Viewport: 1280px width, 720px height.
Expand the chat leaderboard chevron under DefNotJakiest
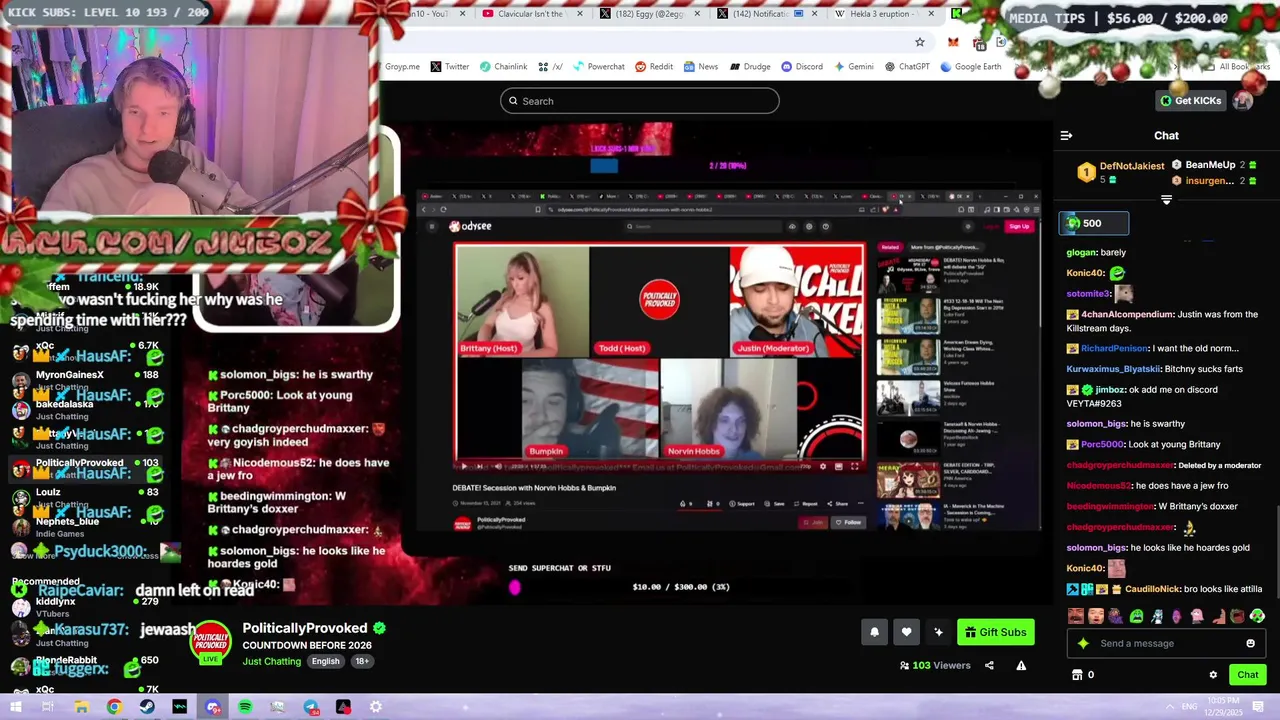coord(1166,200)
